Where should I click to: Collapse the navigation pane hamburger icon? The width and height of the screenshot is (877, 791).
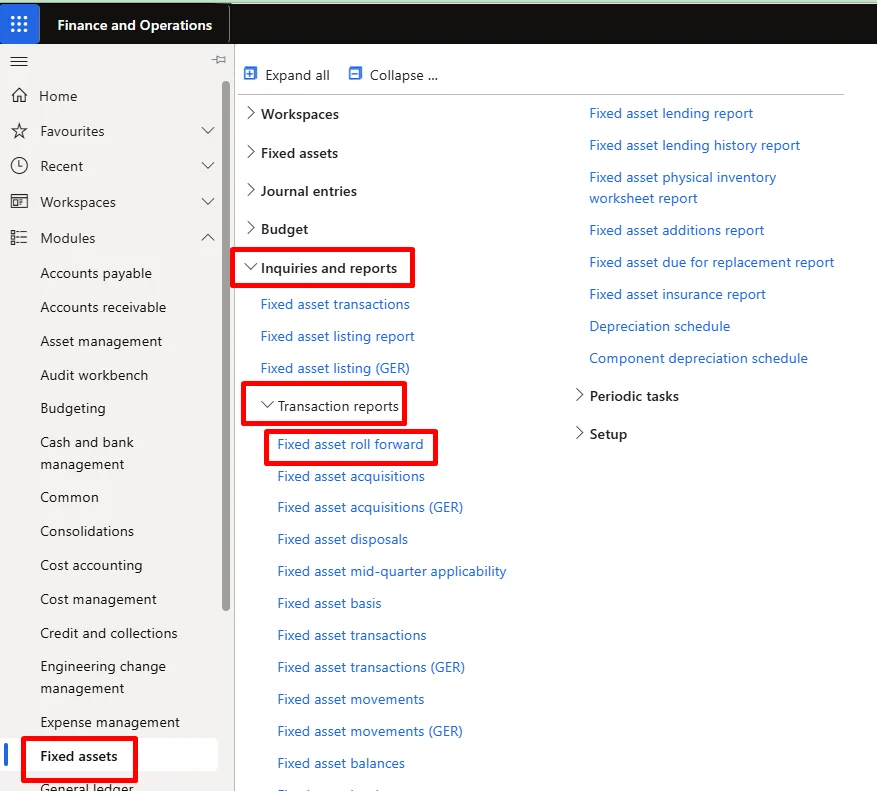tap(19, 62)
